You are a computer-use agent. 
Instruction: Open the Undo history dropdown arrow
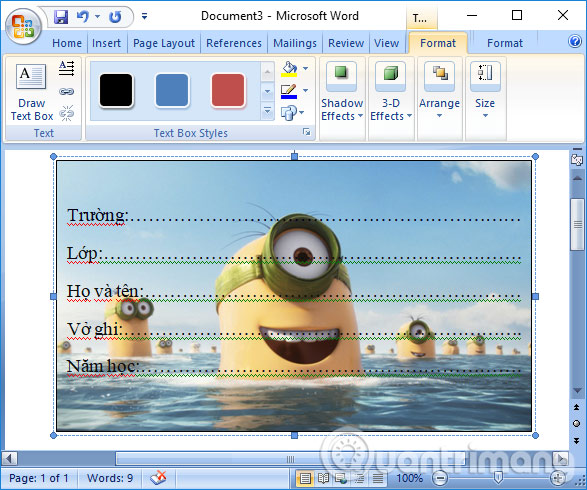(x=97, y=16)
